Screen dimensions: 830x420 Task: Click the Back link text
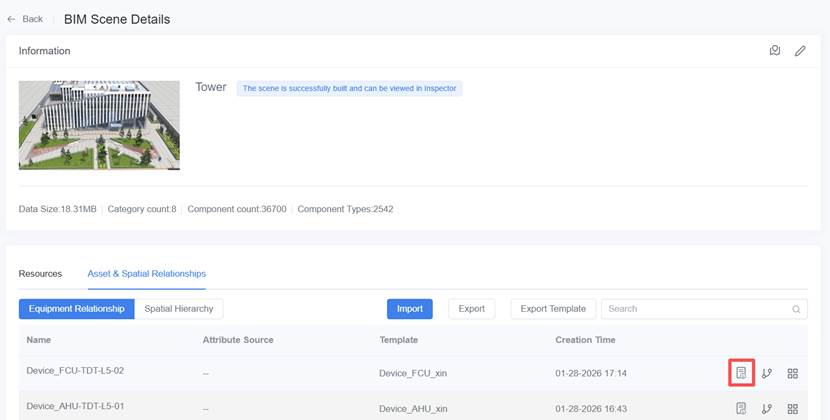tap(33, 19)
